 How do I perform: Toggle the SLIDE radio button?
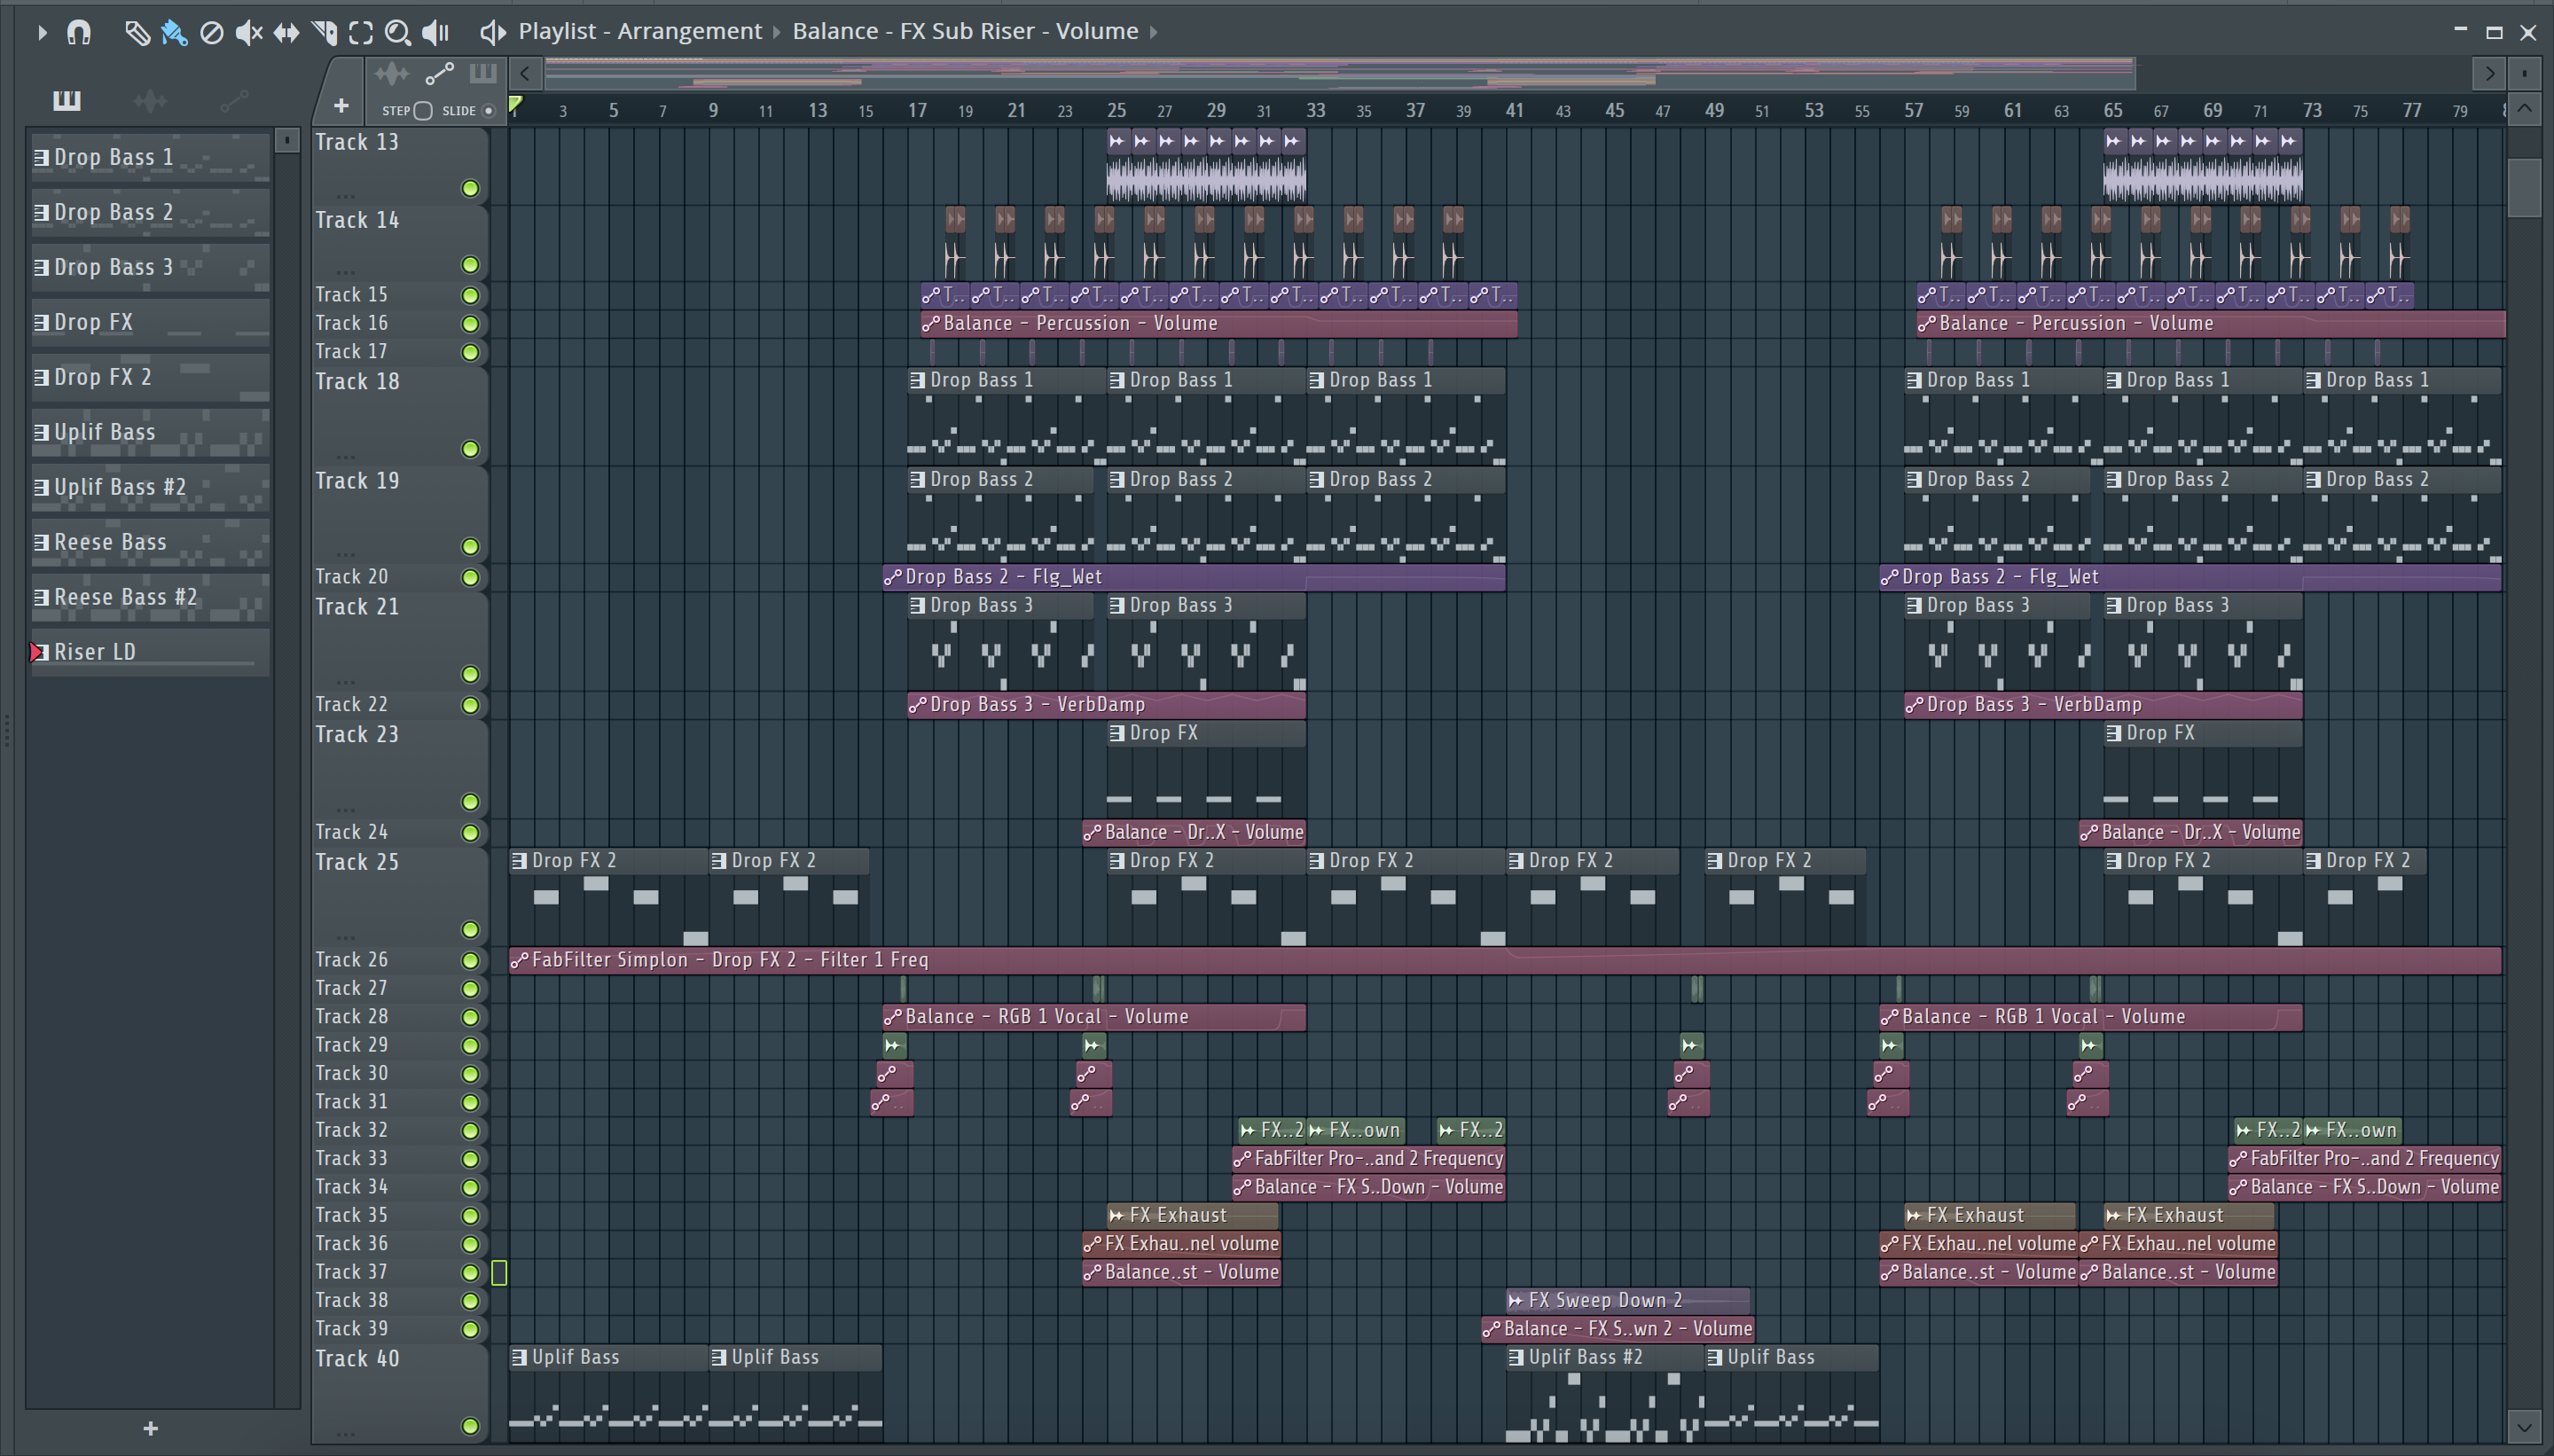pyautogui.click(x=489, y=111)
